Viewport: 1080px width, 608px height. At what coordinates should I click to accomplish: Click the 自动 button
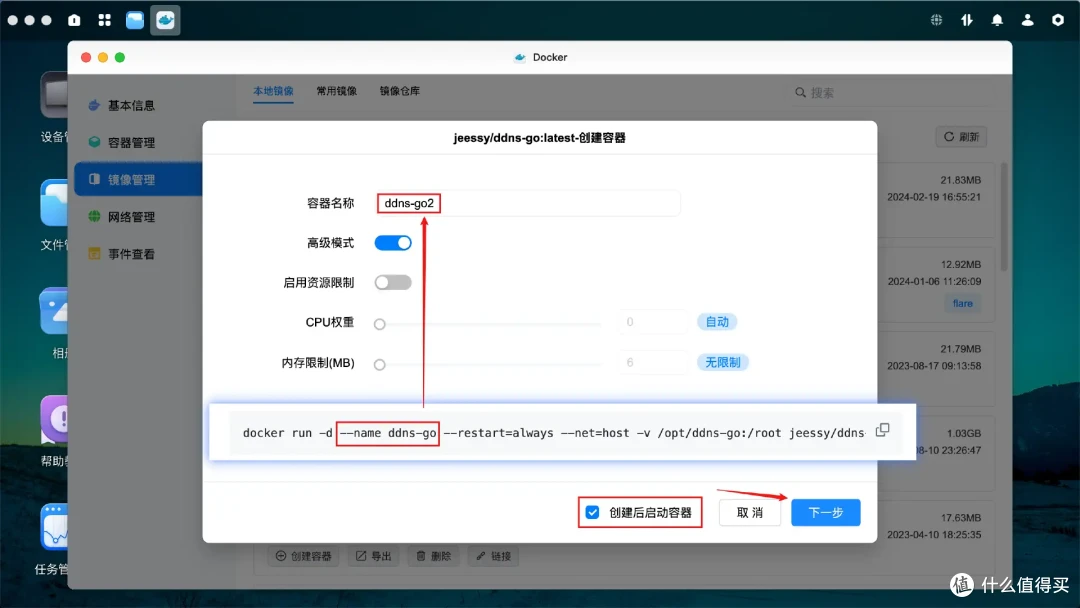click(x=717, y=322)
